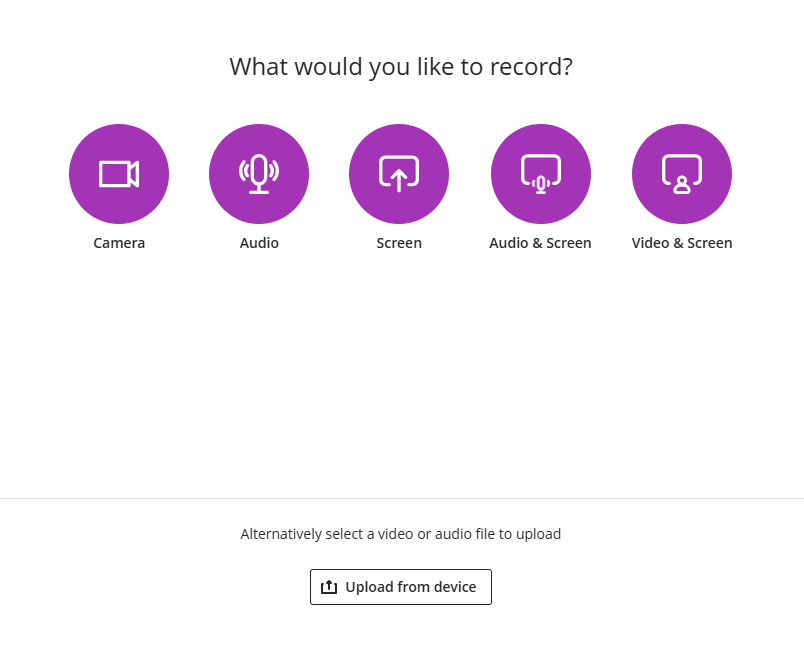
Task: Click the horizontal divider above the upload section
Action: coord(400,498)
